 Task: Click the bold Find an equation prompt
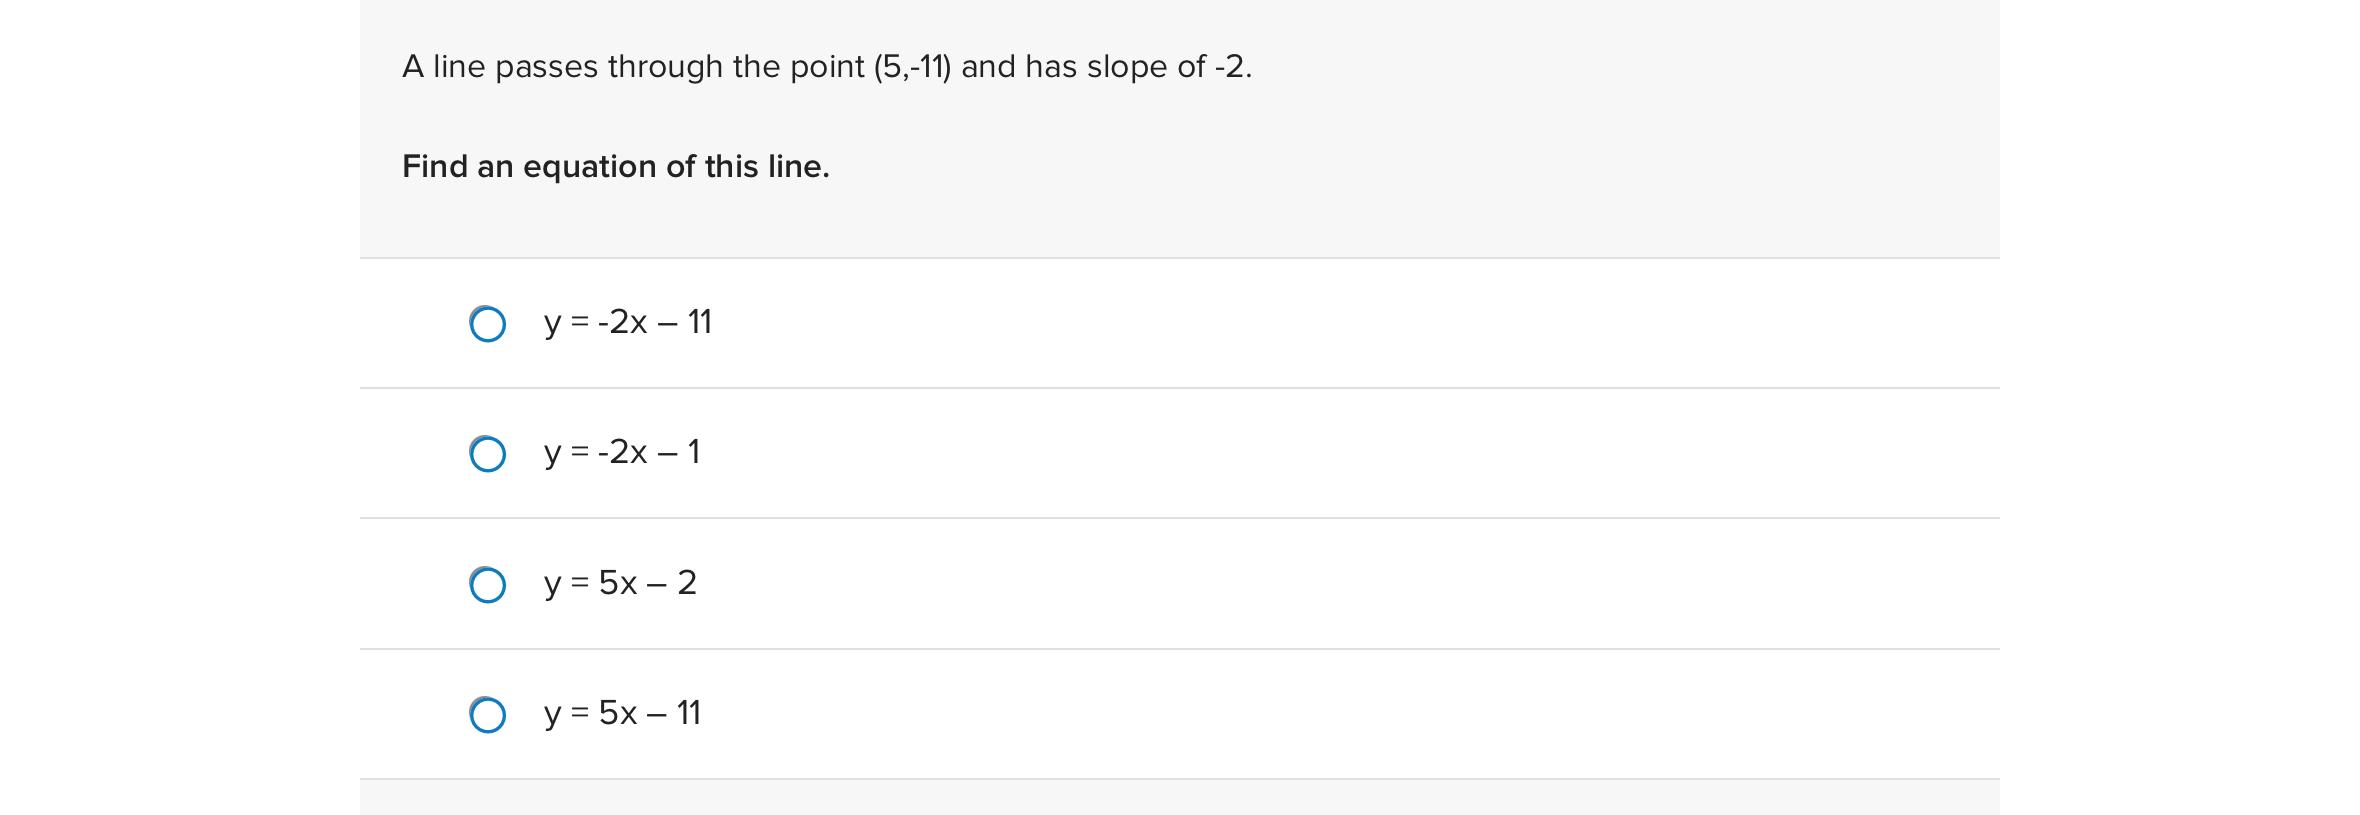[616, 166]
